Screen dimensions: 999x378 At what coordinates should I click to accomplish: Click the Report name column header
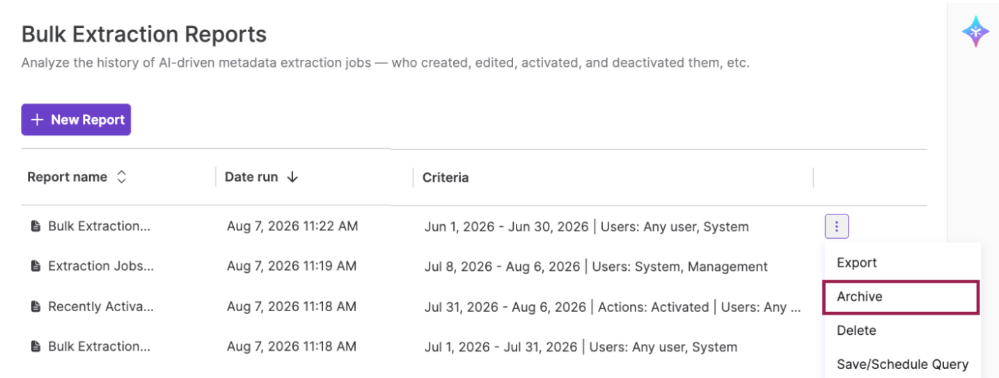coord(67,177)
